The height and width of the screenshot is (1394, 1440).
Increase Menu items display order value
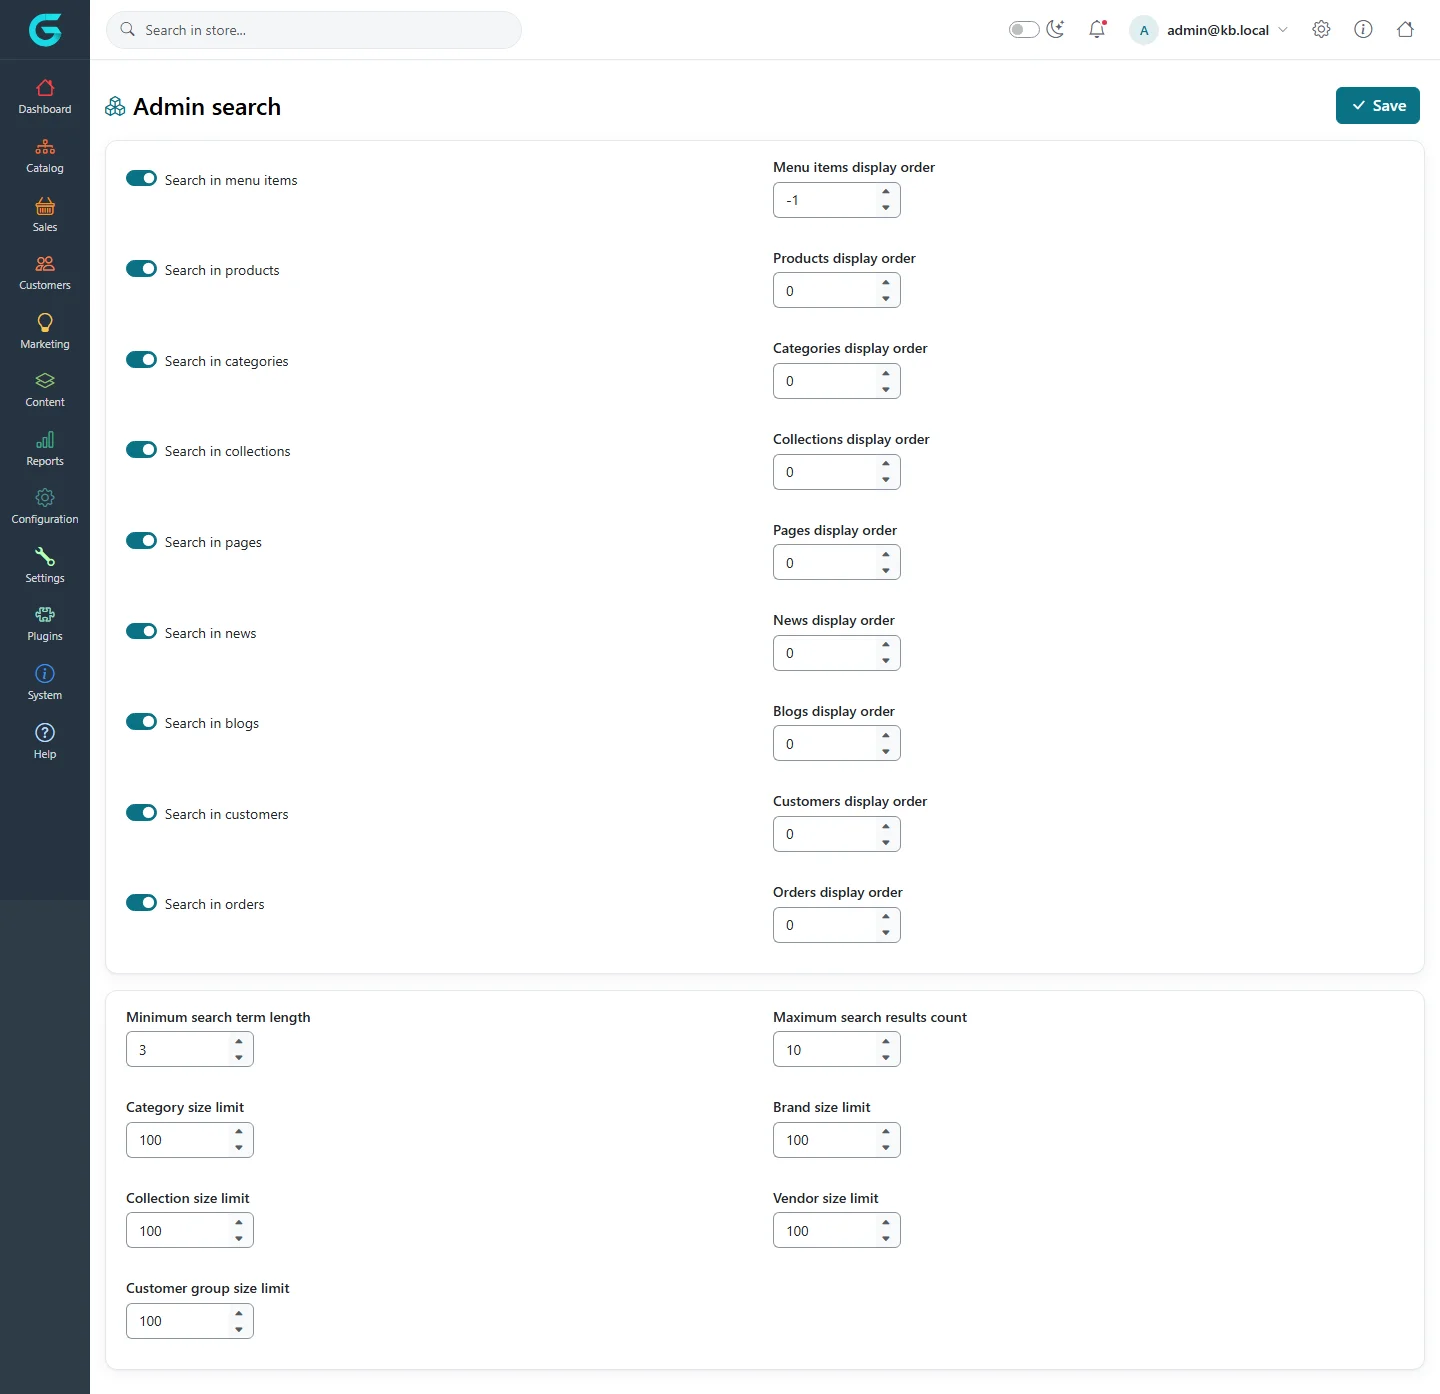(886, 192)
